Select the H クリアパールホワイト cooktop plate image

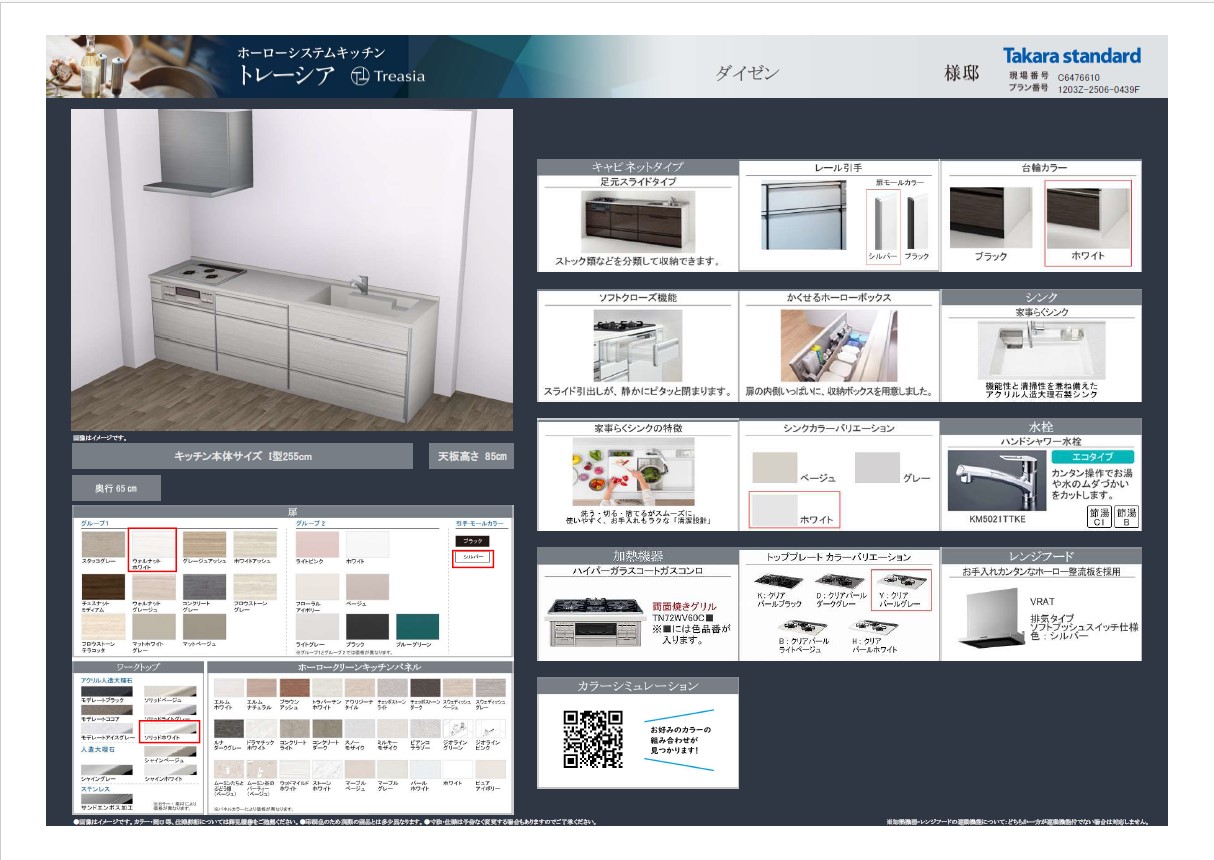click(872, 628)
